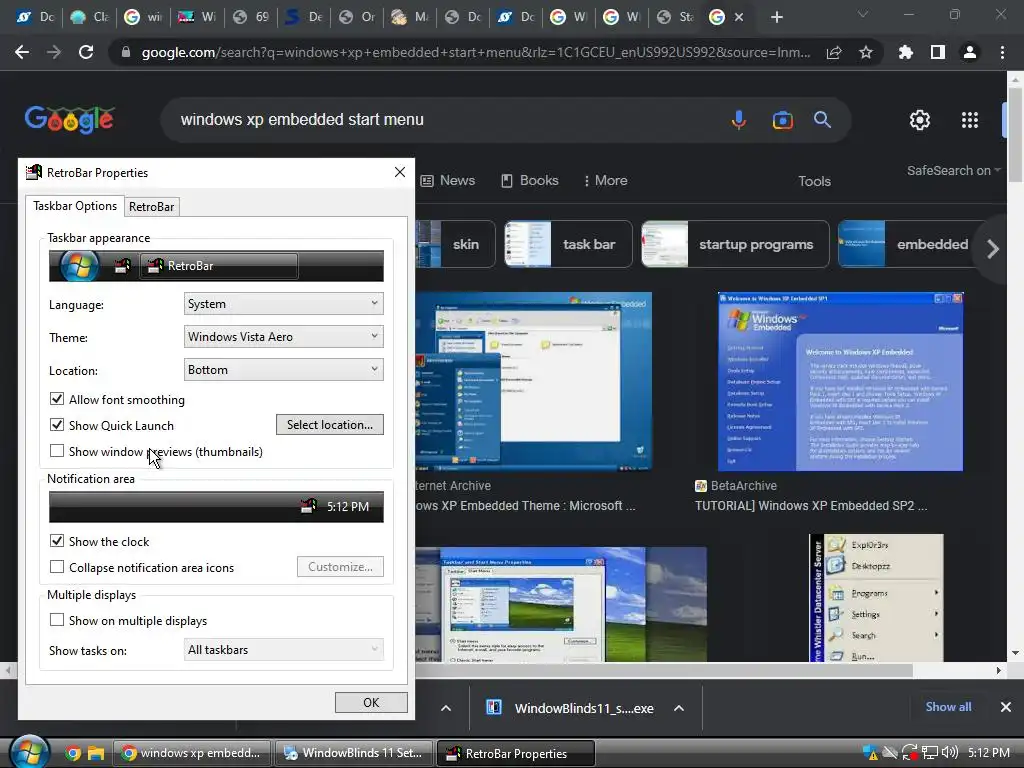Click Show all downloads

[948, 707]
